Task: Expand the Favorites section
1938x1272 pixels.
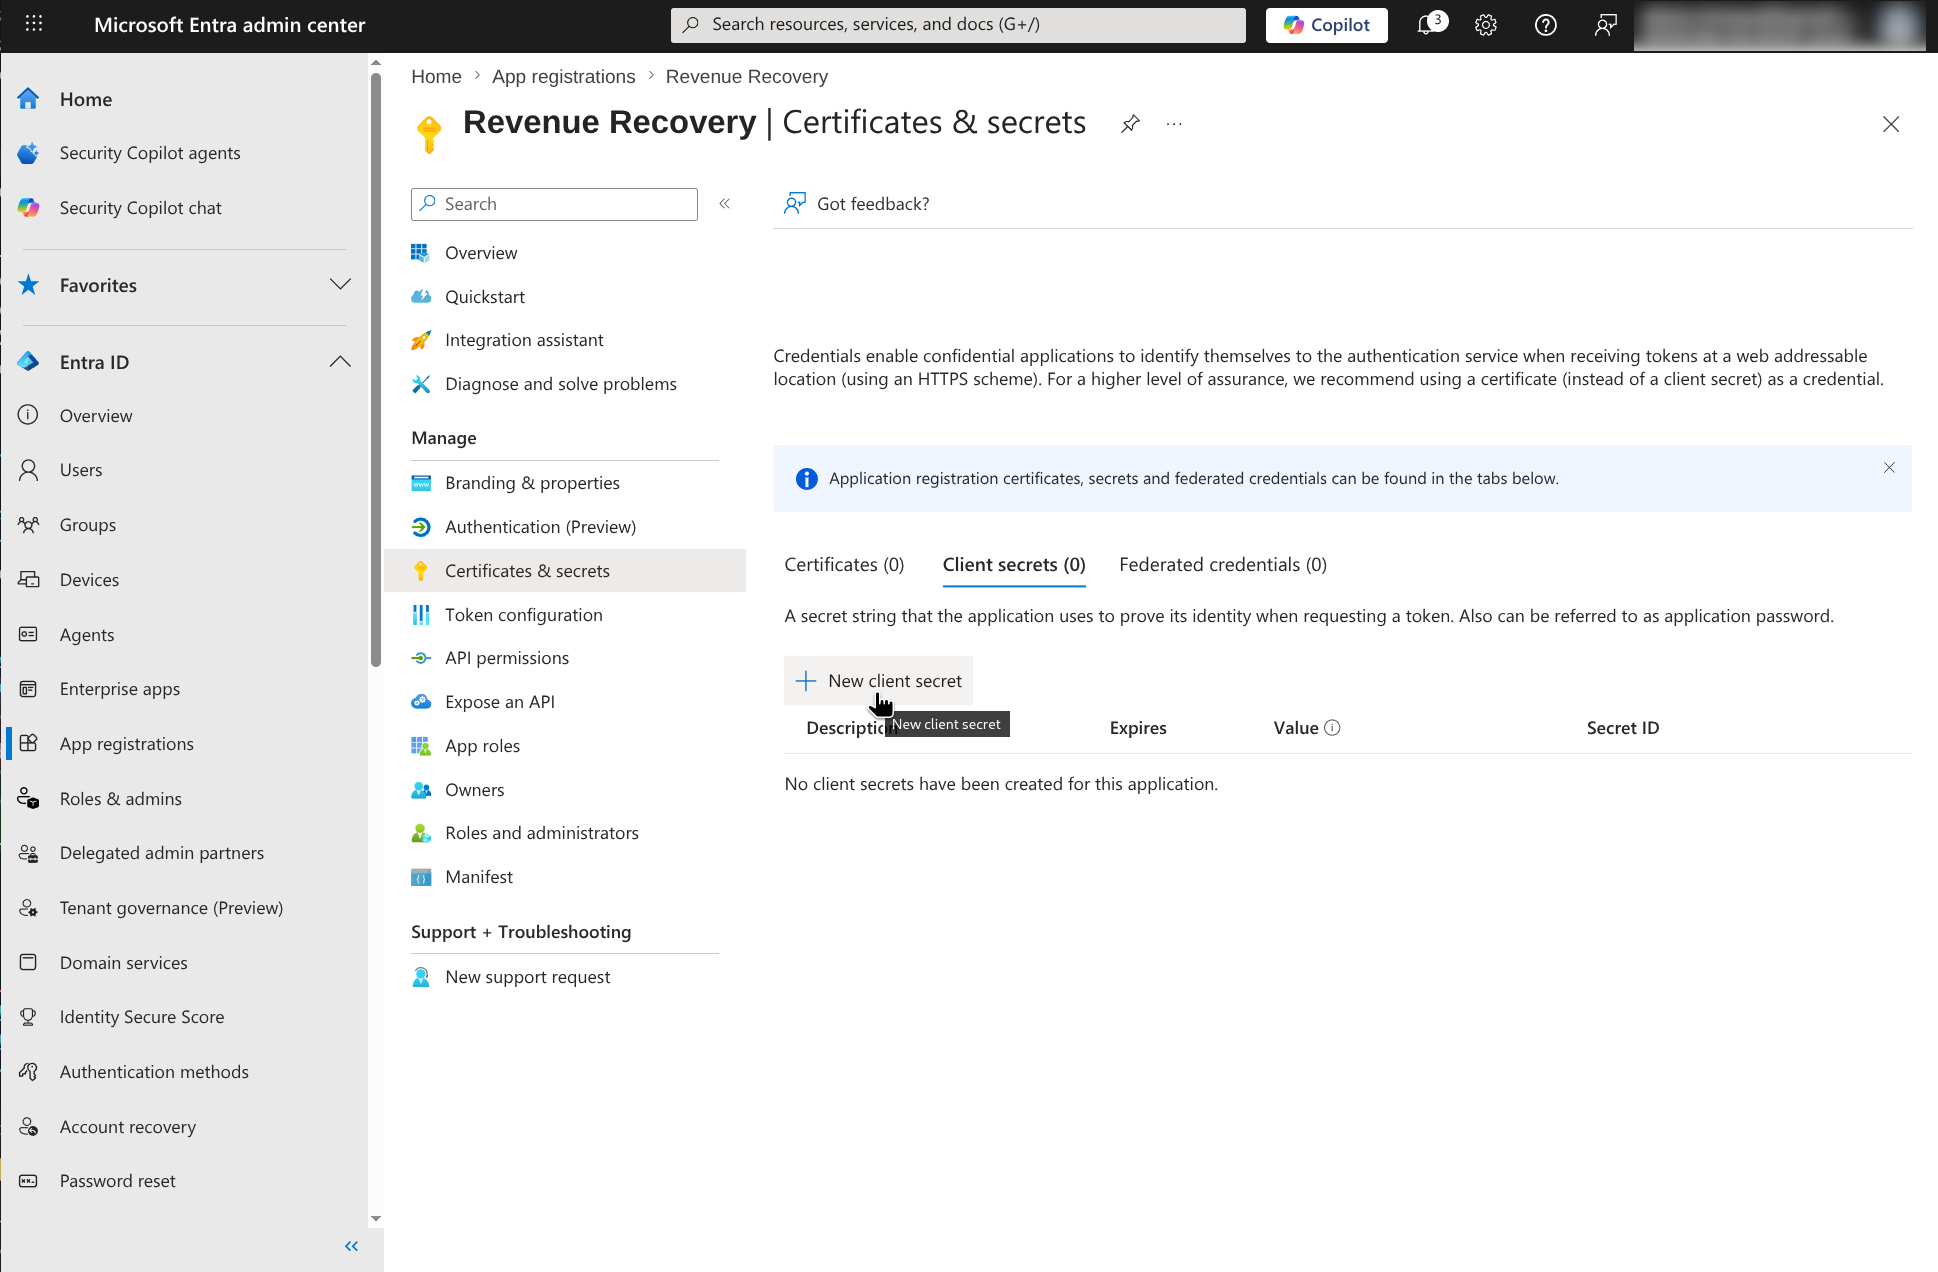Action: click(340, 285)
